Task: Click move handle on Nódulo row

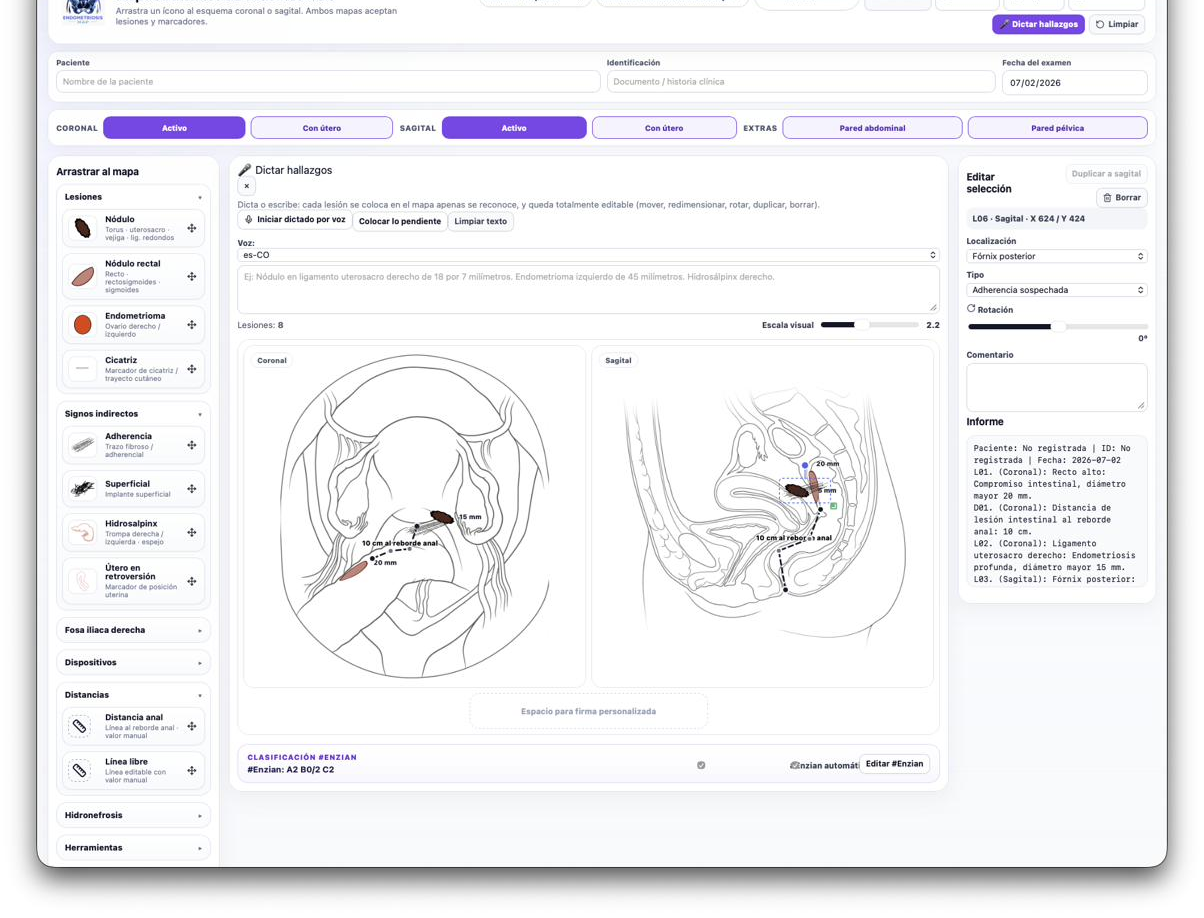Action: (191, 228)
